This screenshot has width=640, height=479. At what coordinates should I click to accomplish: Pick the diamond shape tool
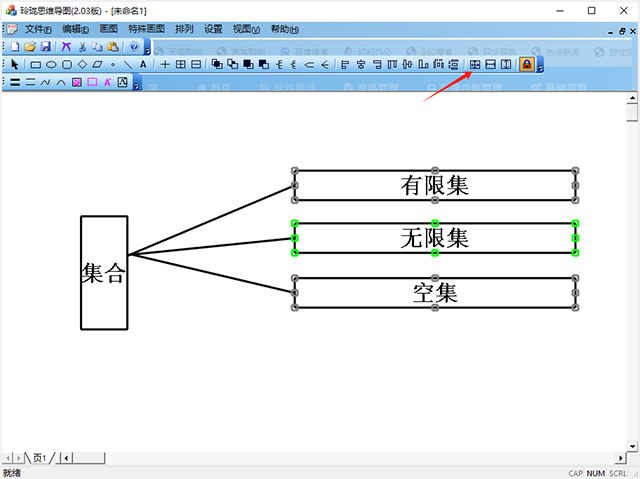(x=82, y=64)
